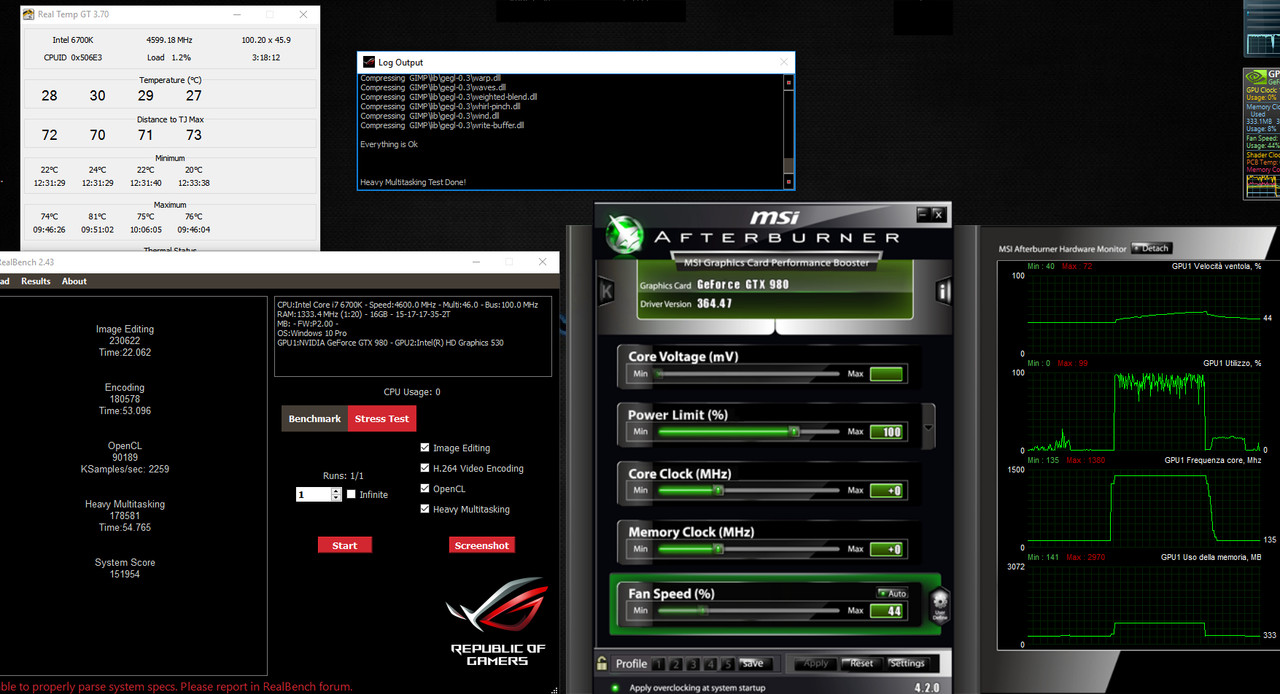1280x694 pixels.
Task: Save the current Afterburner profile
Action: [755, 664]
